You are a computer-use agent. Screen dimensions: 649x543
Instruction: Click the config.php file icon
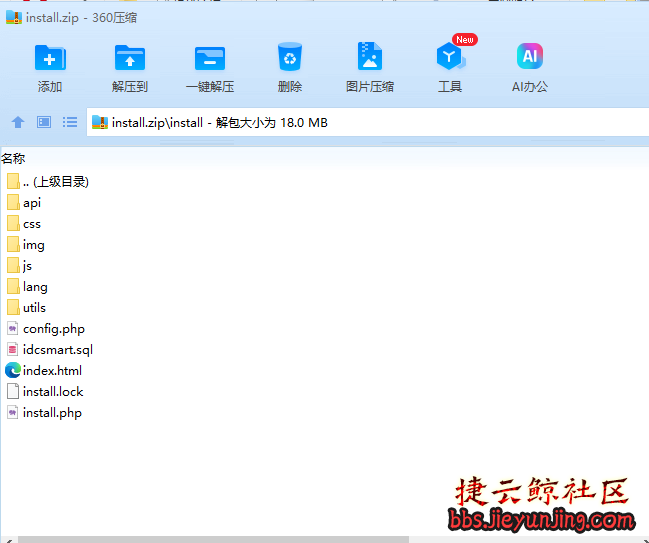pyautogui.click(x=13, y=329)
